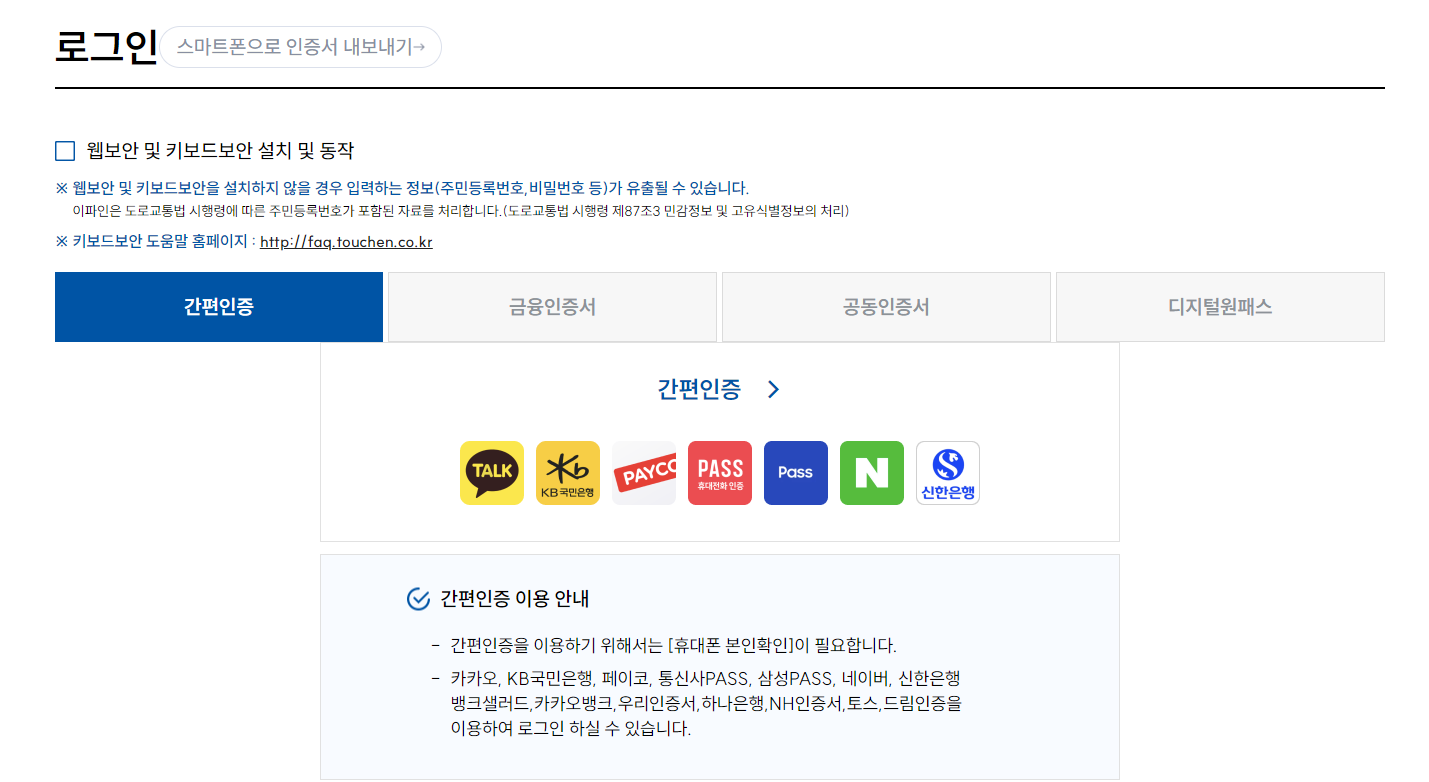1429x782 pixels.
Task: Choose the PAYCO login icon
Action: [643, 472]
